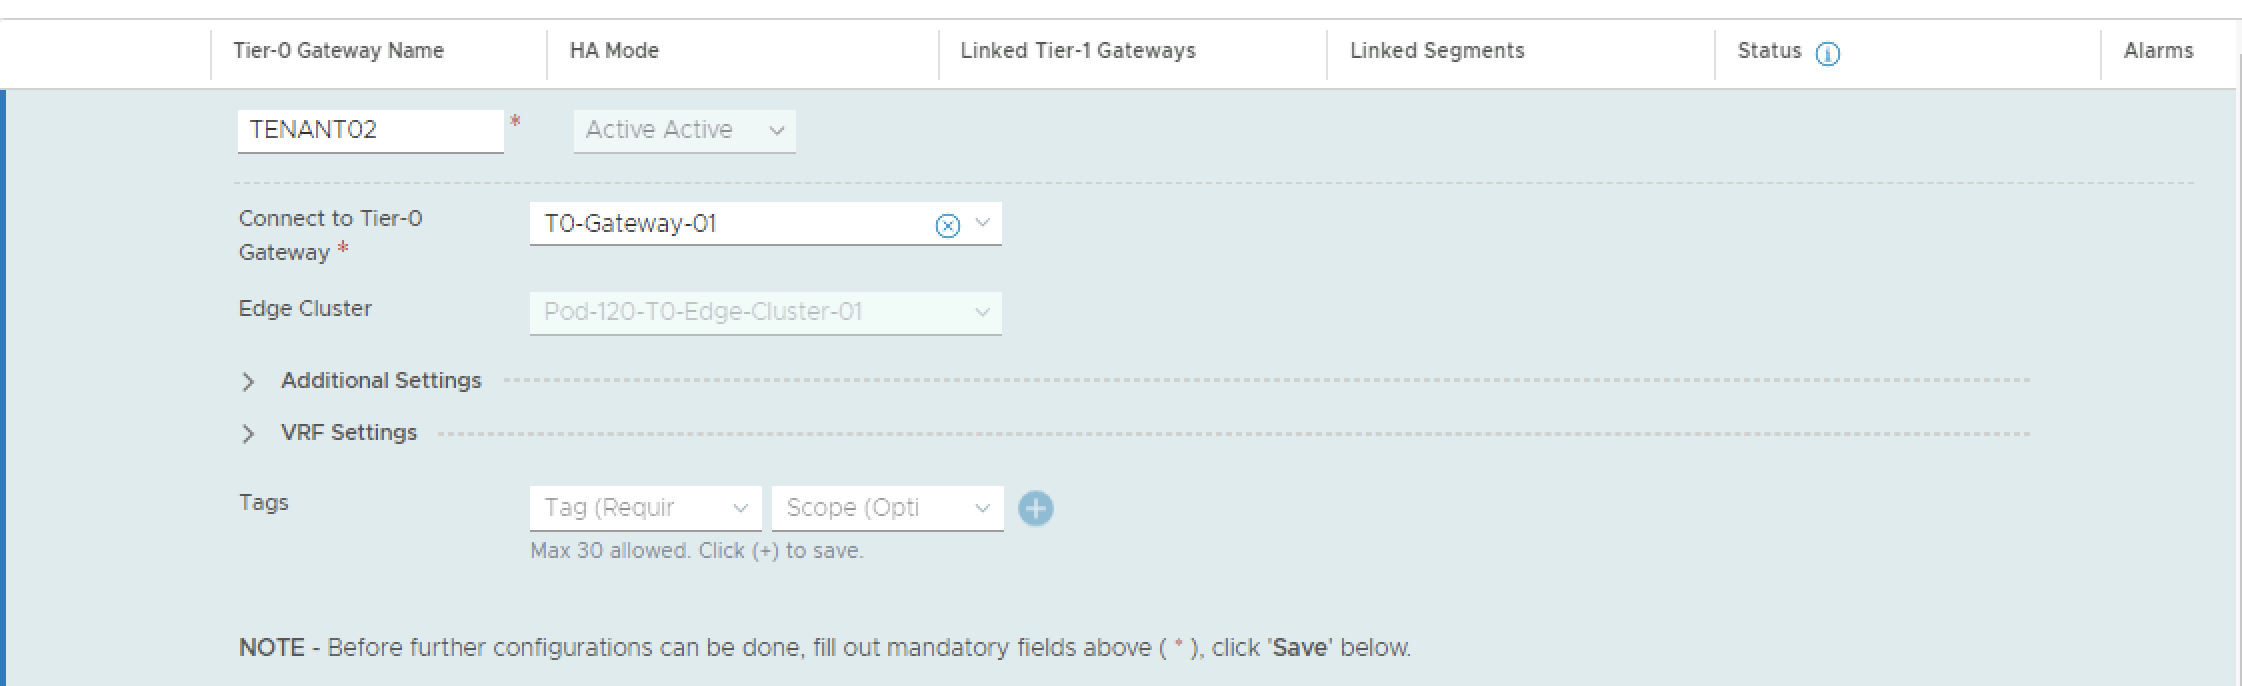2242x686 pixels.
Task: Click the HA Mode column header
Action: pos(614,51)
